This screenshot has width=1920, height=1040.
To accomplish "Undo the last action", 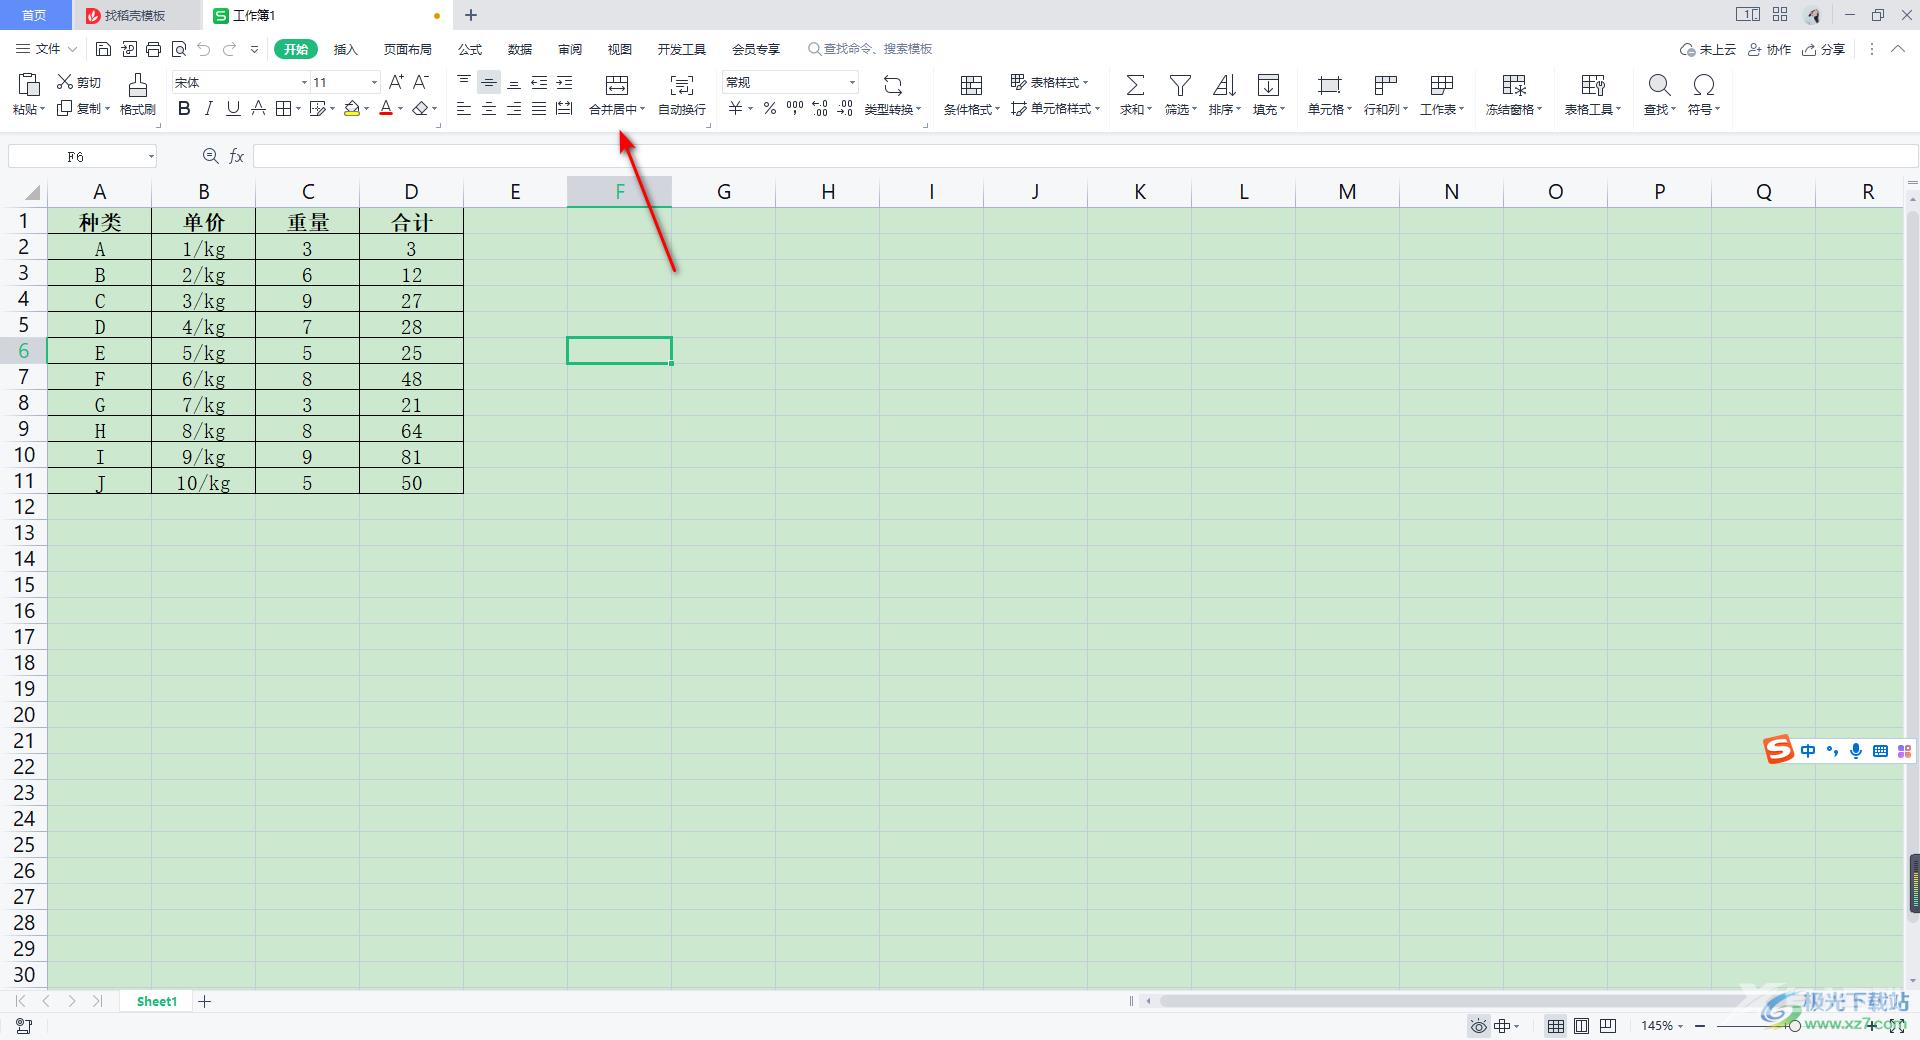I will [204, 49].
